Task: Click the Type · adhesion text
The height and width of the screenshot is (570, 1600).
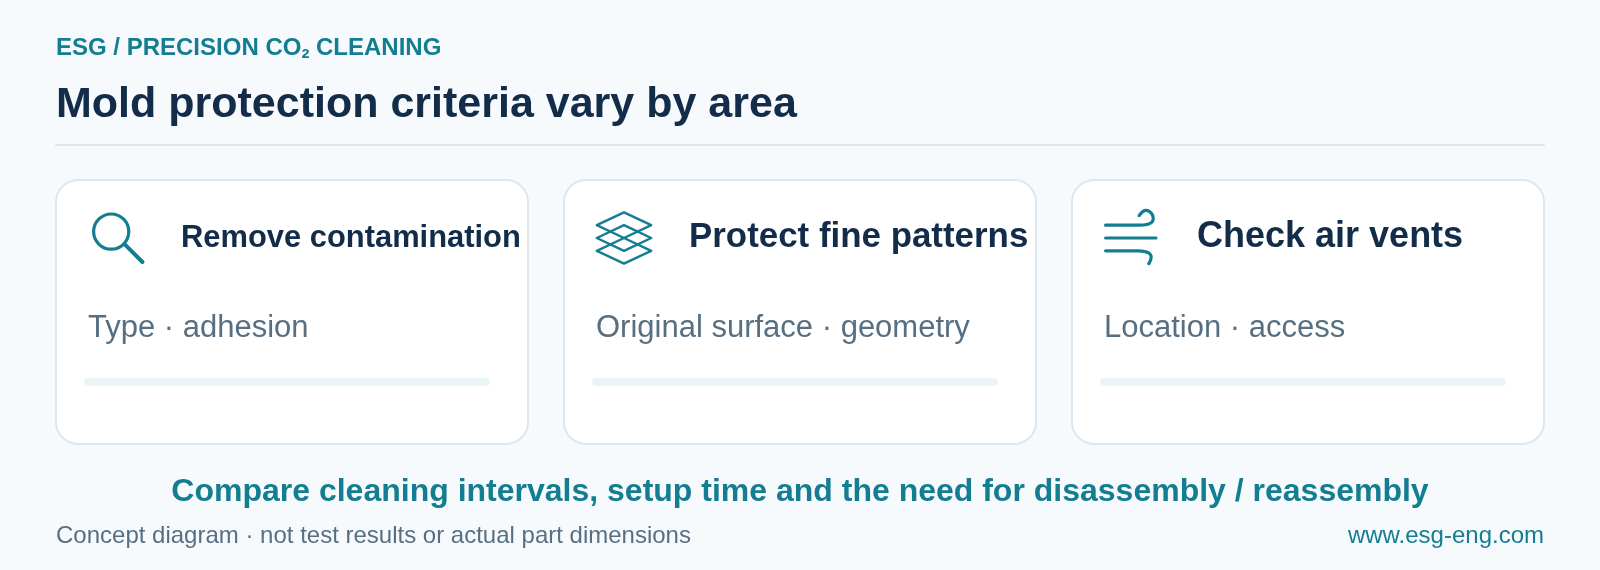Action: pyautogui.click(x=198, y=327)
